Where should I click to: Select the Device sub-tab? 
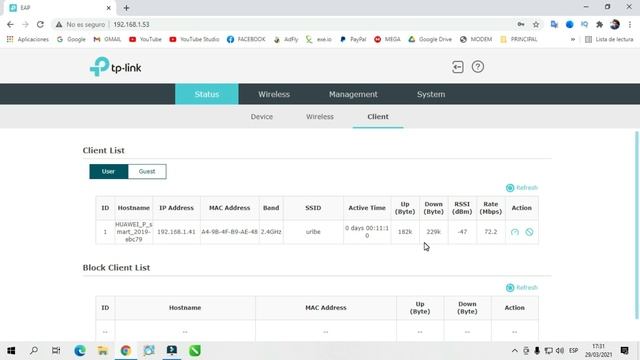262,117
